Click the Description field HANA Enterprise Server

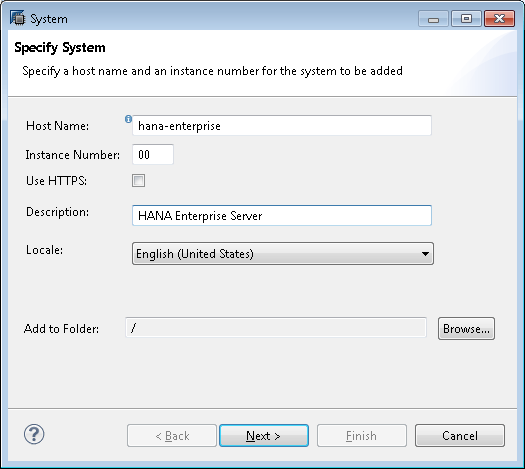pyautogui.click(x=282, y=216)
